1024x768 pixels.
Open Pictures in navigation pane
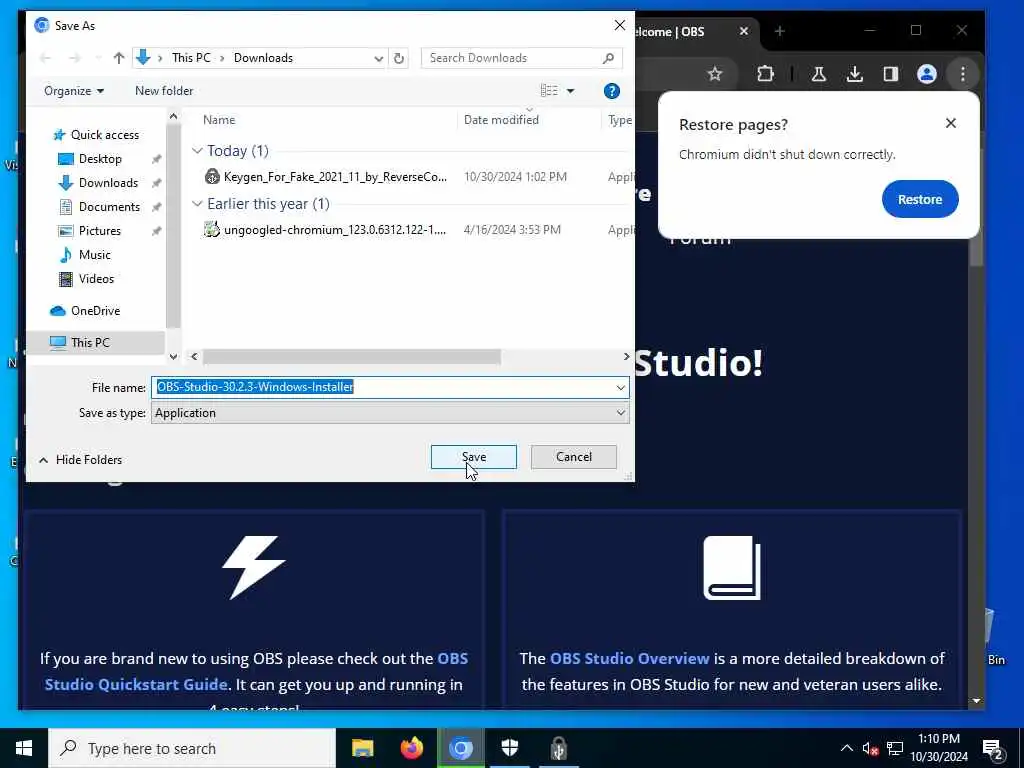pyautogui.click(x=99, y=231)
